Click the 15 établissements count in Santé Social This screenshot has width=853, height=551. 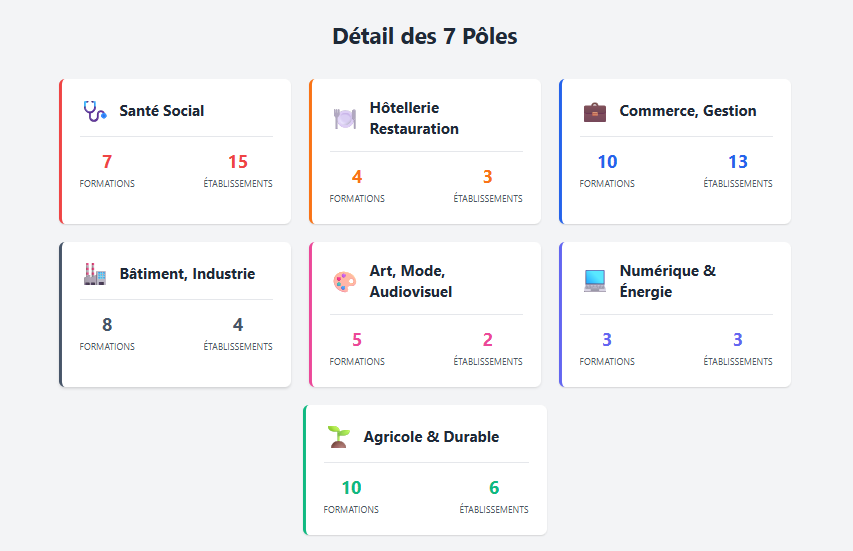click(238, 162)
